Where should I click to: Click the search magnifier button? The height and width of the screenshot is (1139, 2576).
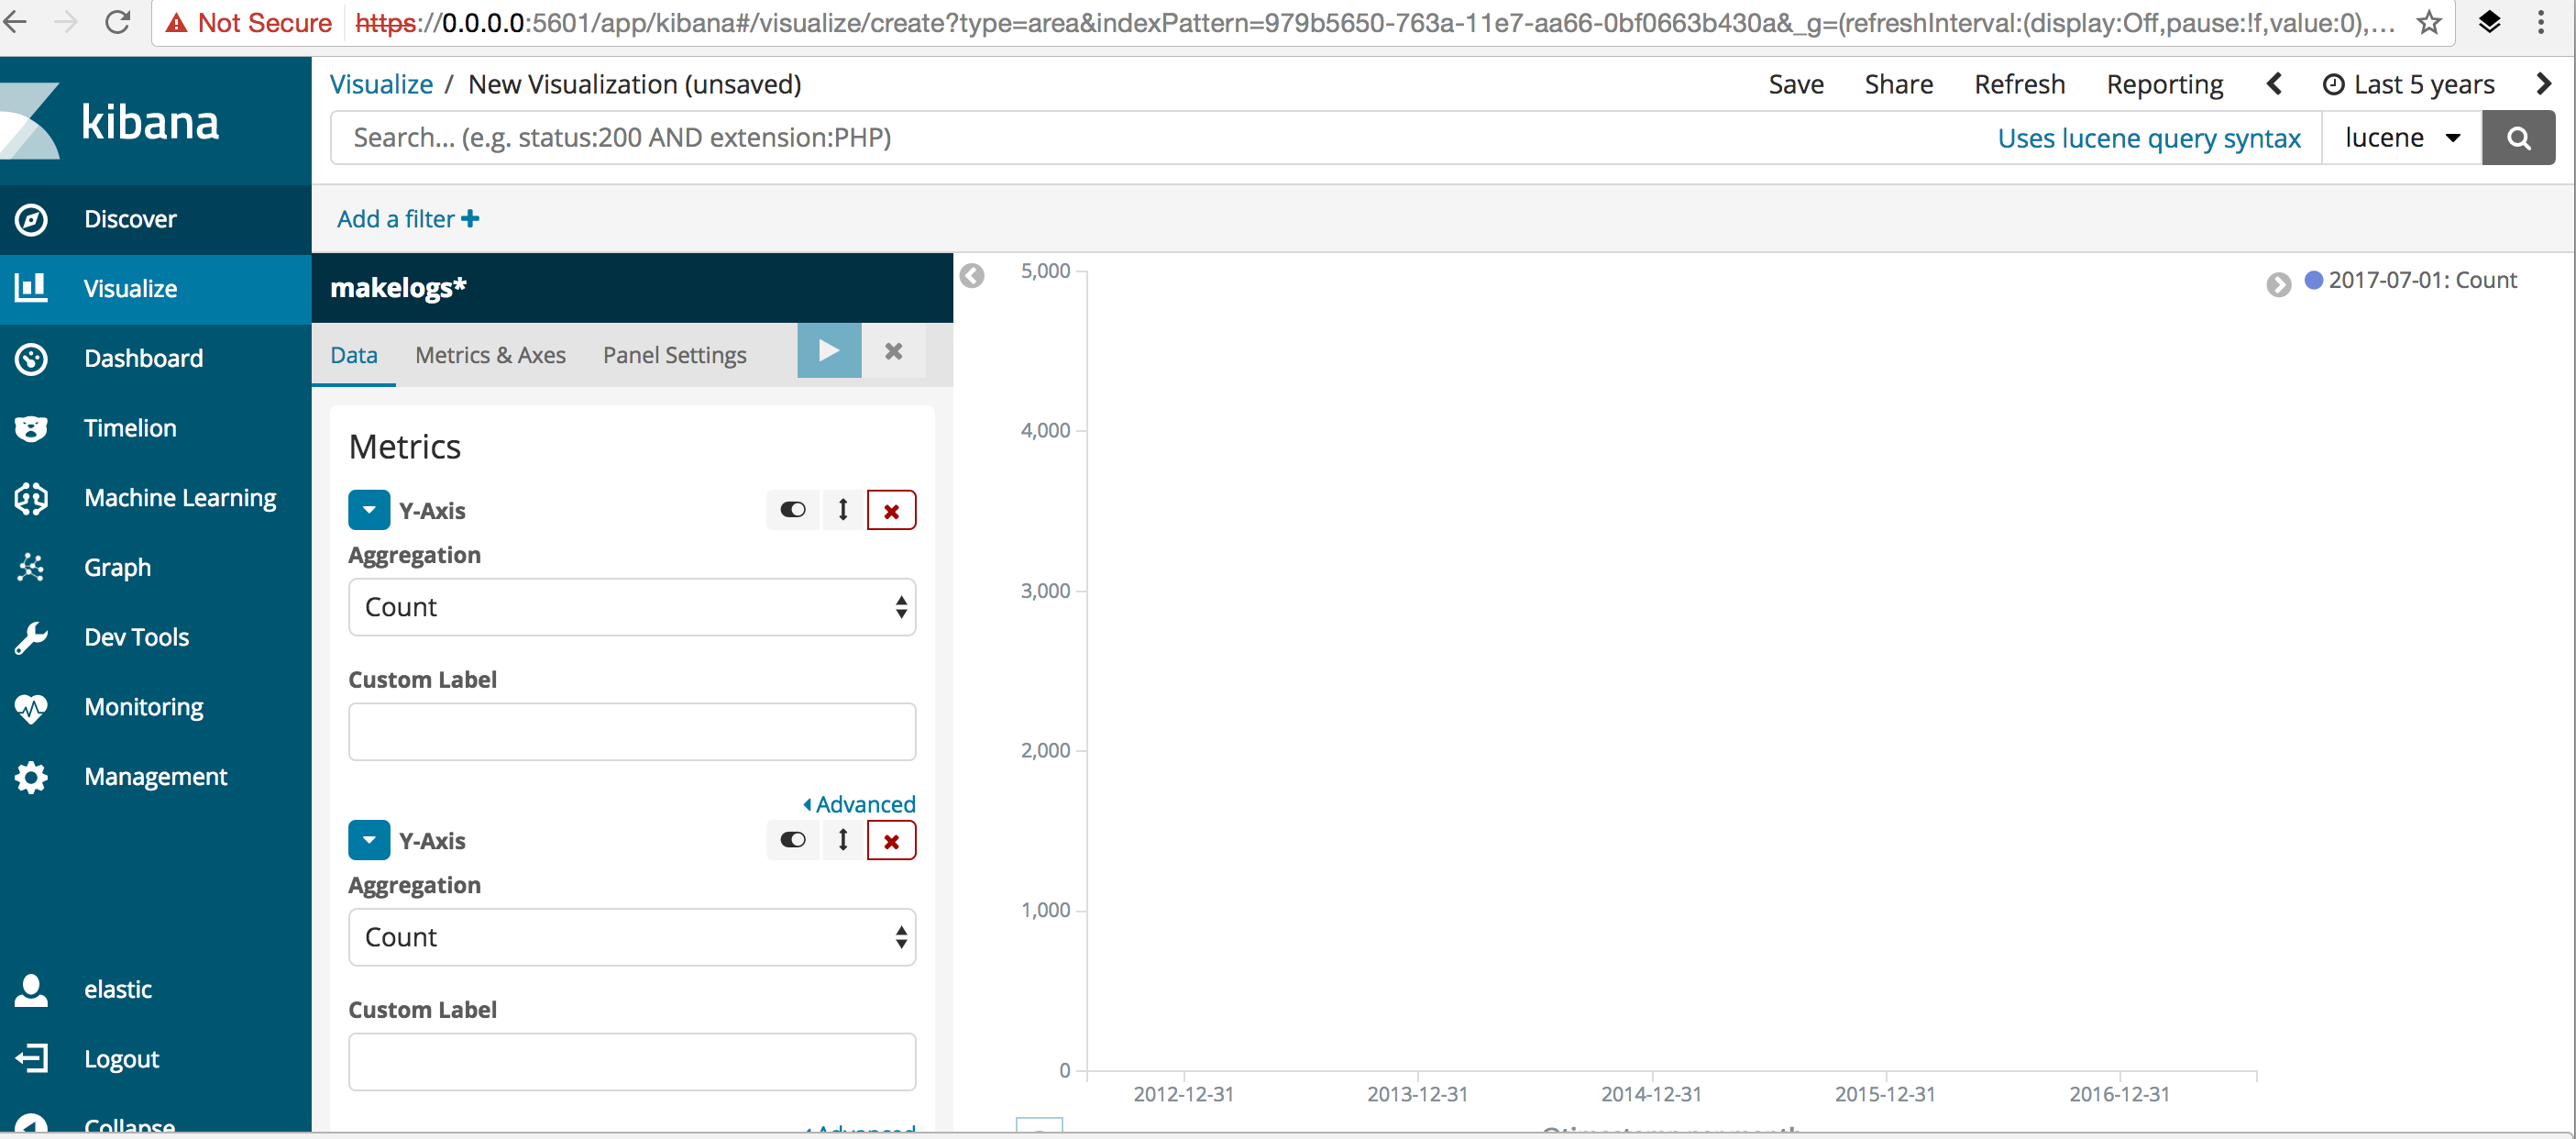2517,138
